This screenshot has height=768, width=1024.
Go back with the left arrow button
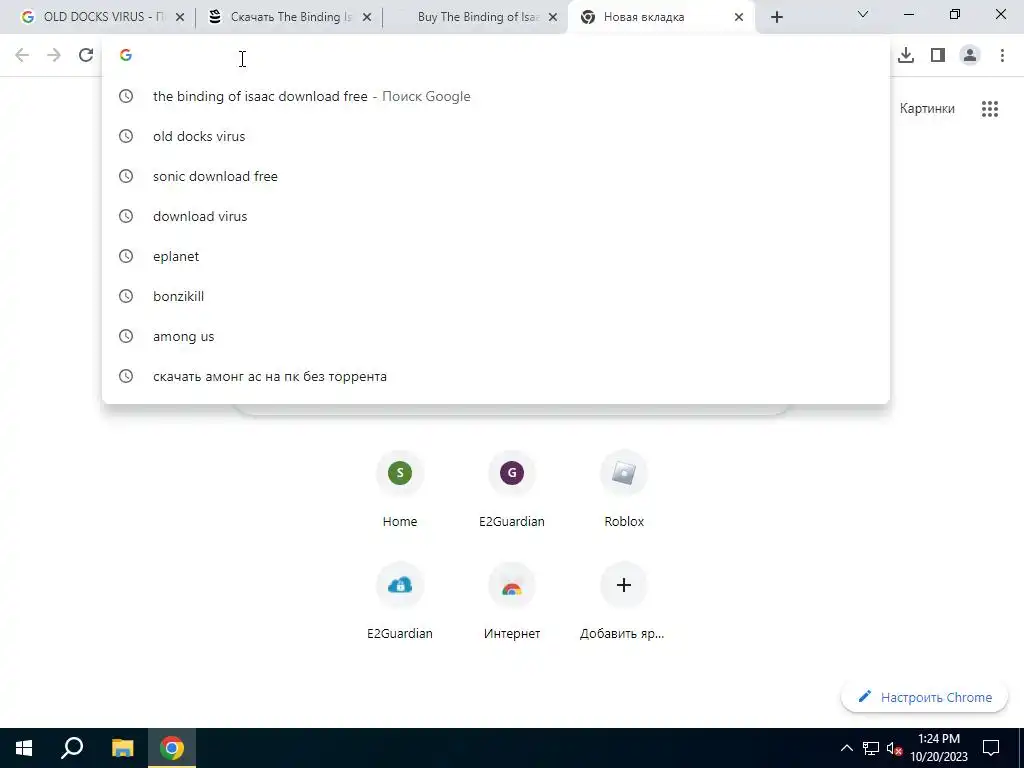click(22, 56)
